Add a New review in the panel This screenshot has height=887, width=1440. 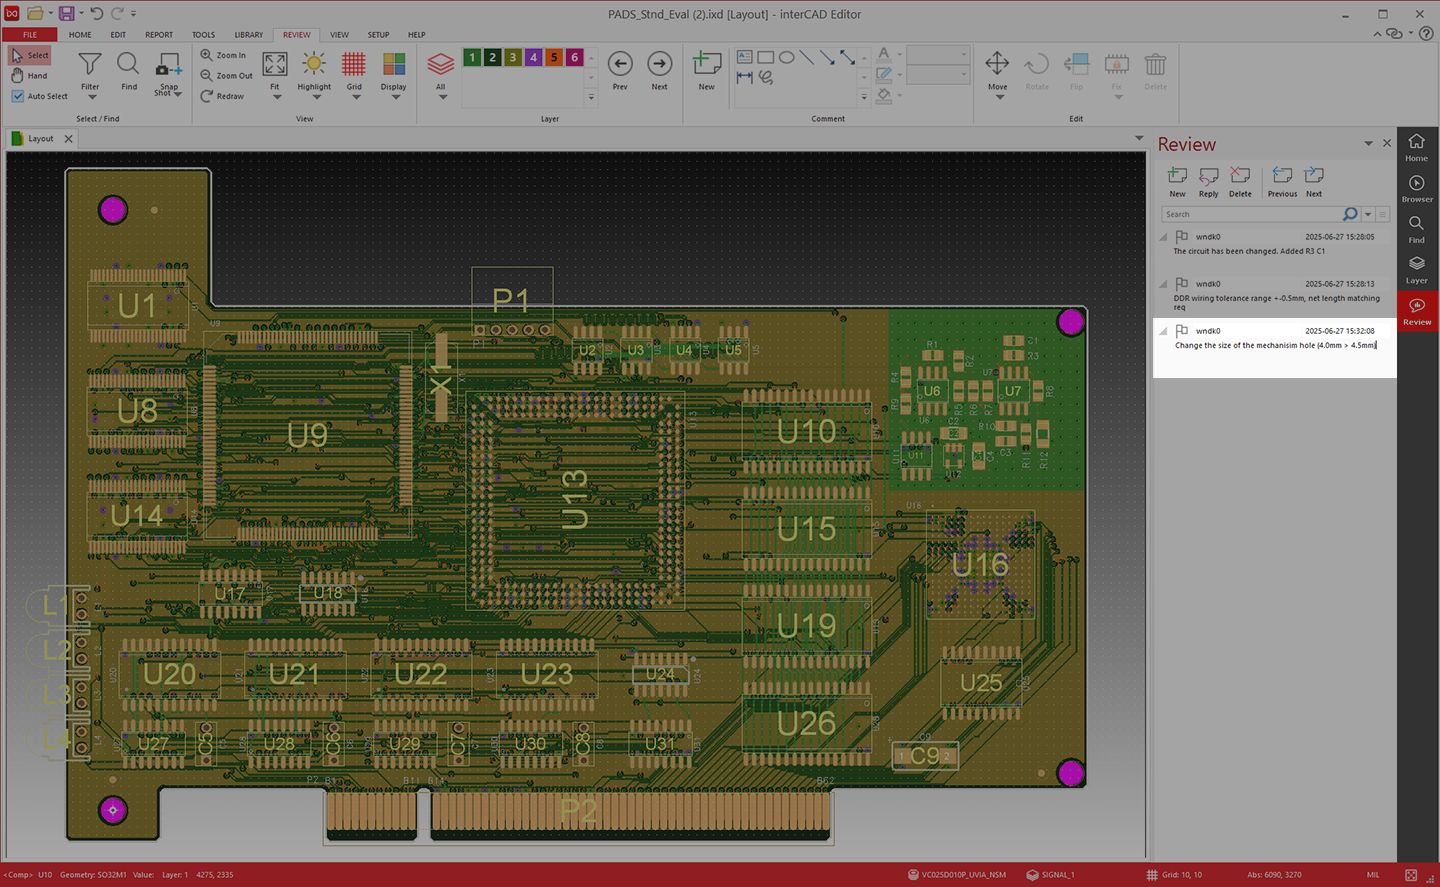coord(1178,182)
